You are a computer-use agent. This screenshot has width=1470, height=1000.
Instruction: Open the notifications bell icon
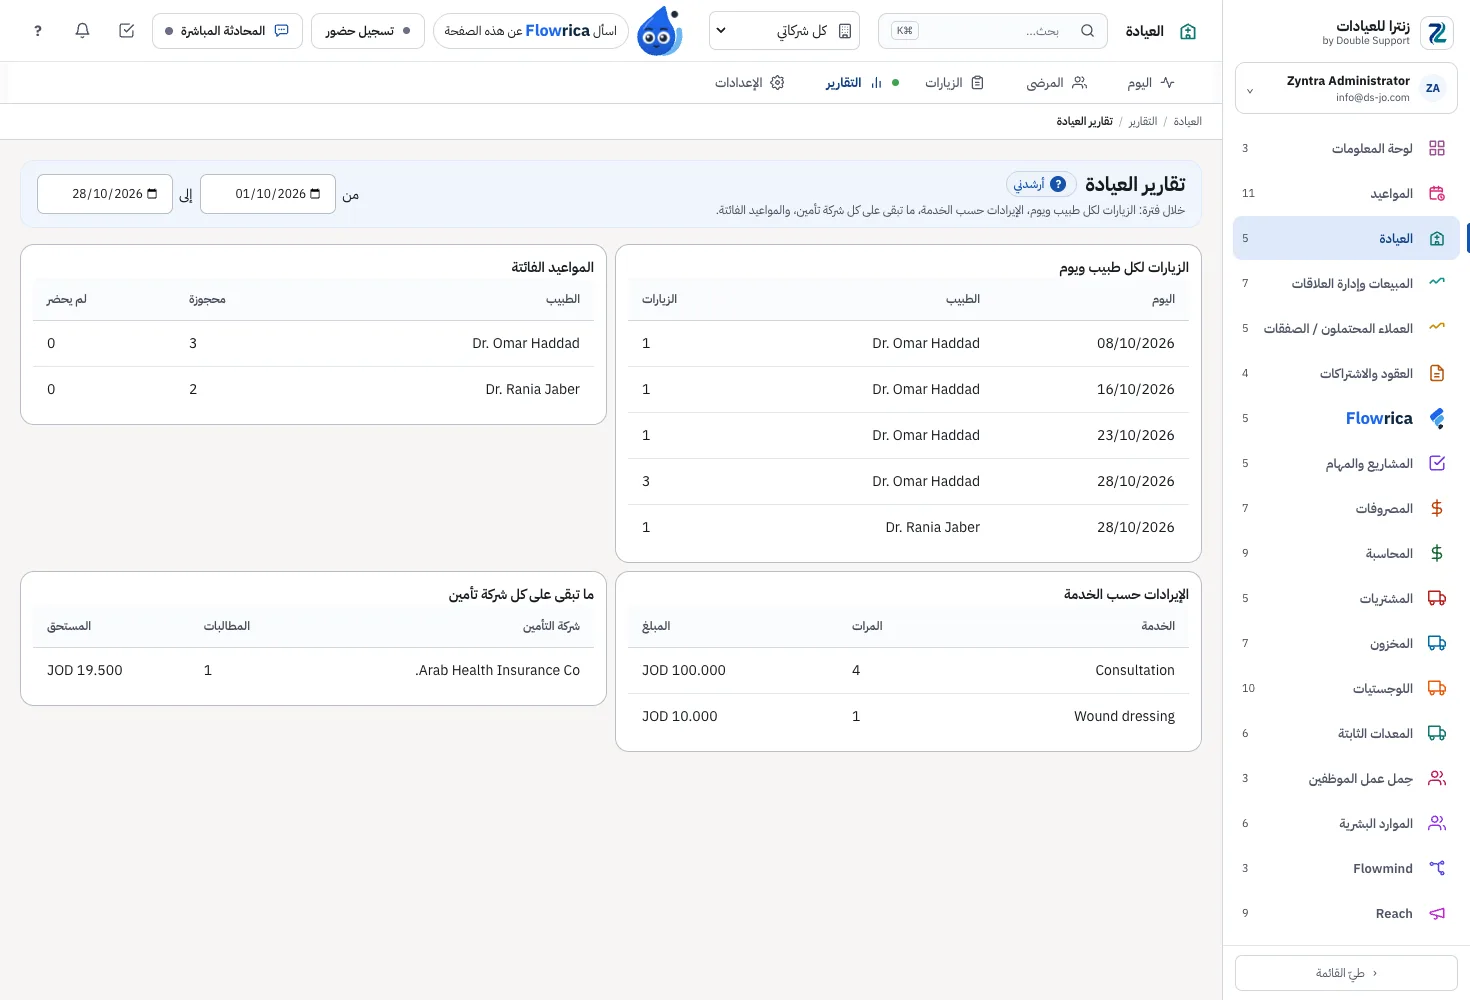tap(83, 31)
